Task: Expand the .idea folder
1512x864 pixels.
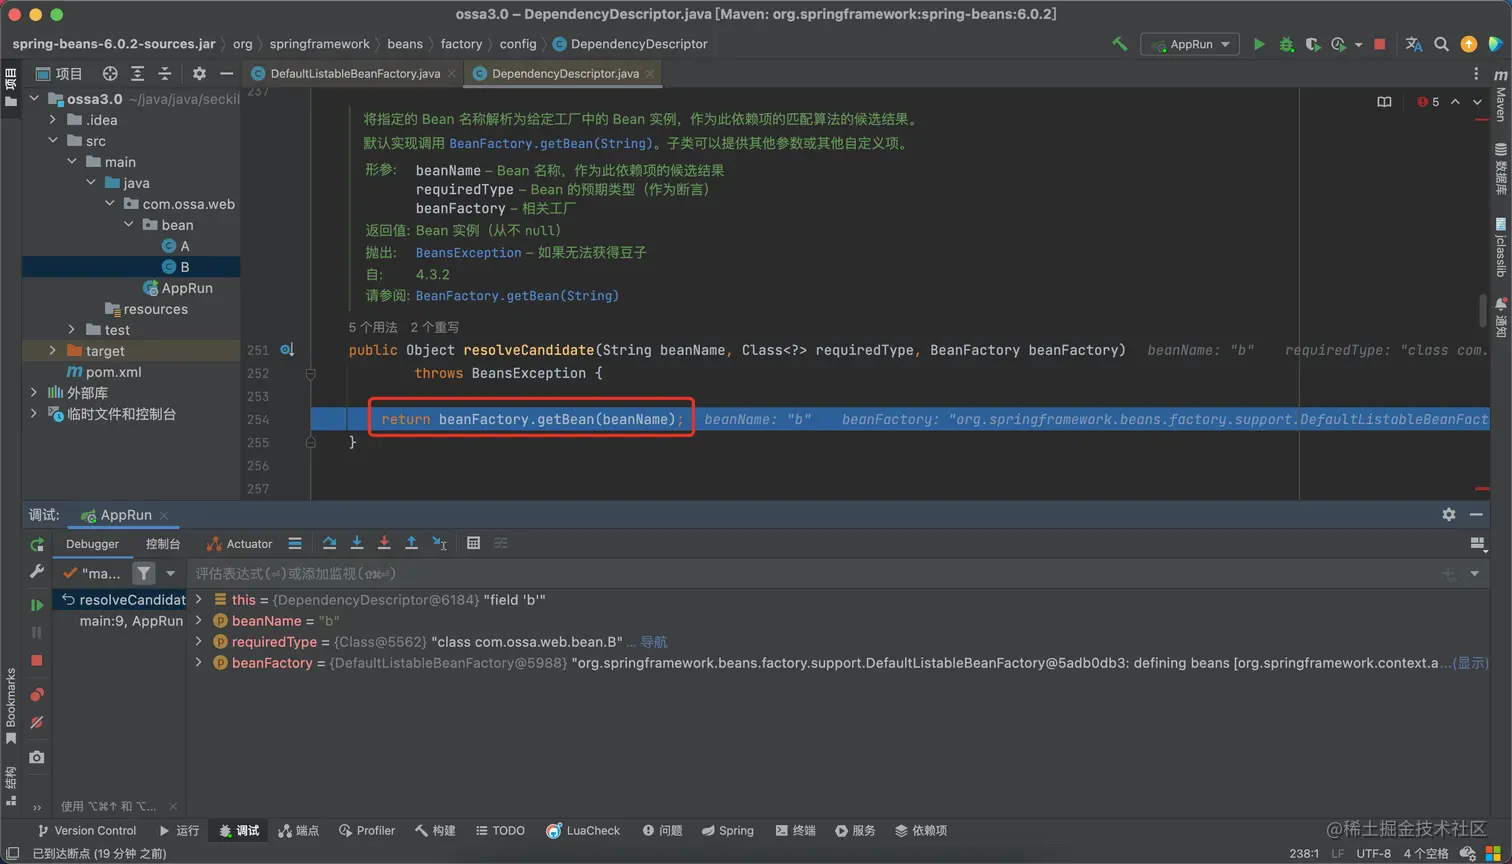Action: coord(53,120)
